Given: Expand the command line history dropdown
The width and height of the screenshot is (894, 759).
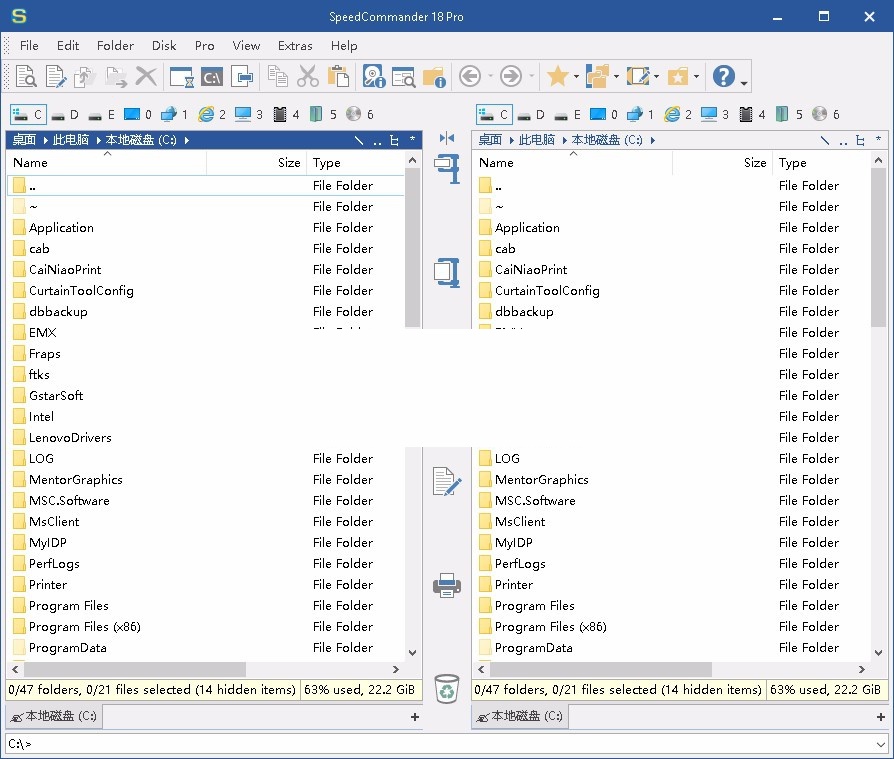Looking at the screenshot, I should point(880,744).
